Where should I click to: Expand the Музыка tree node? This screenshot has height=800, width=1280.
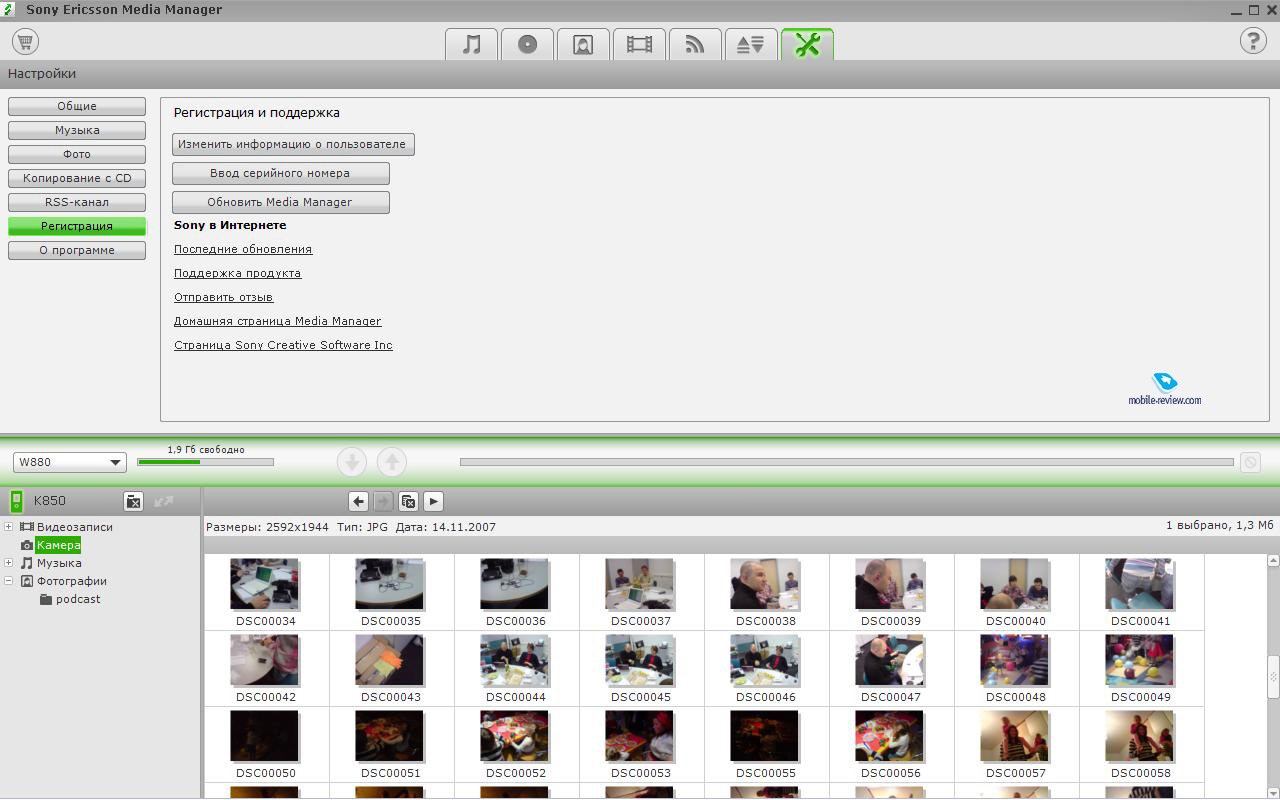[x=9, y=563]
